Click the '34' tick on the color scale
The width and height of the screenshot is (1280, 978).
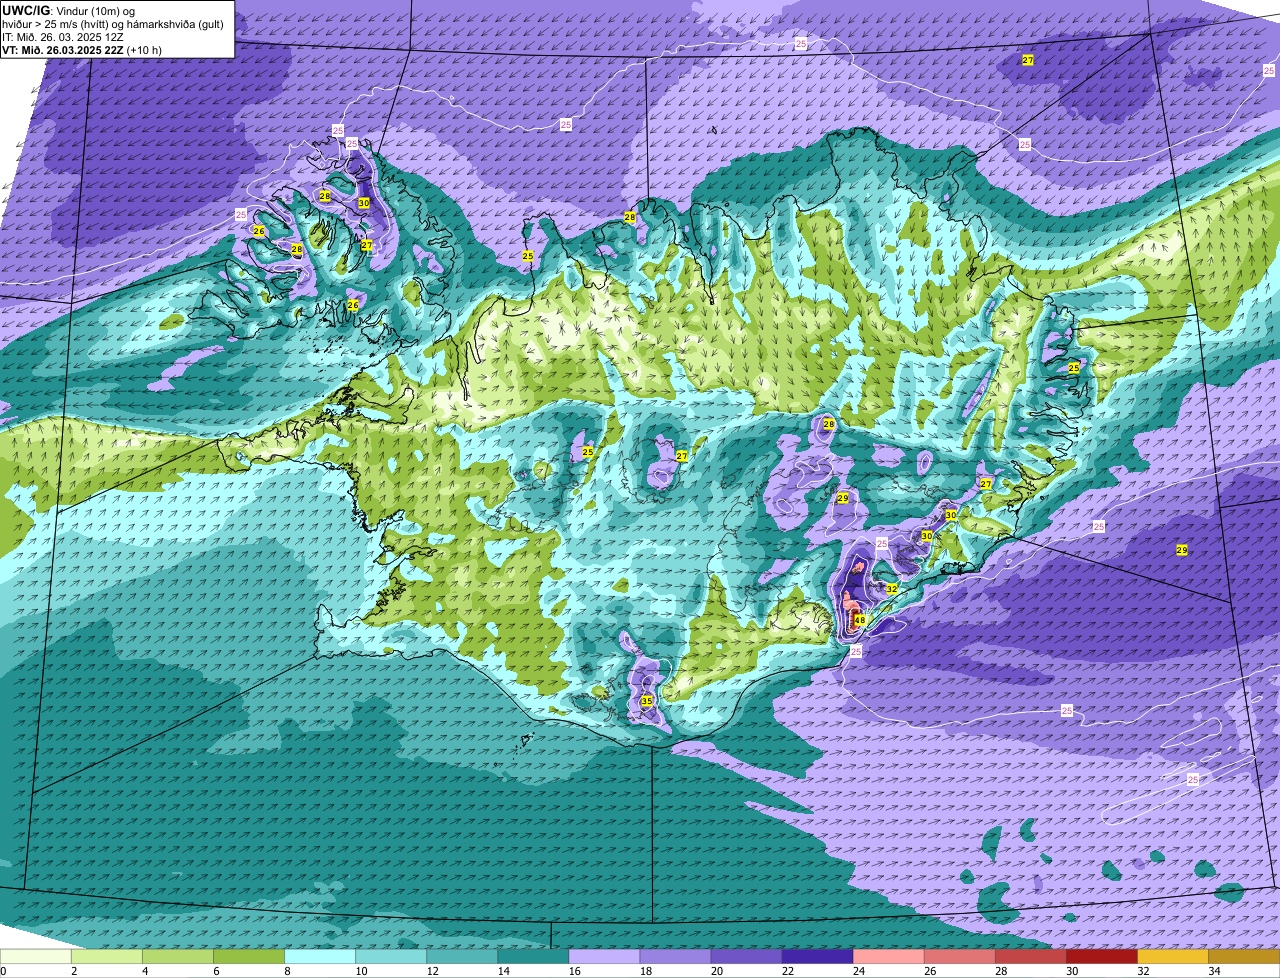click(1213, 971)
